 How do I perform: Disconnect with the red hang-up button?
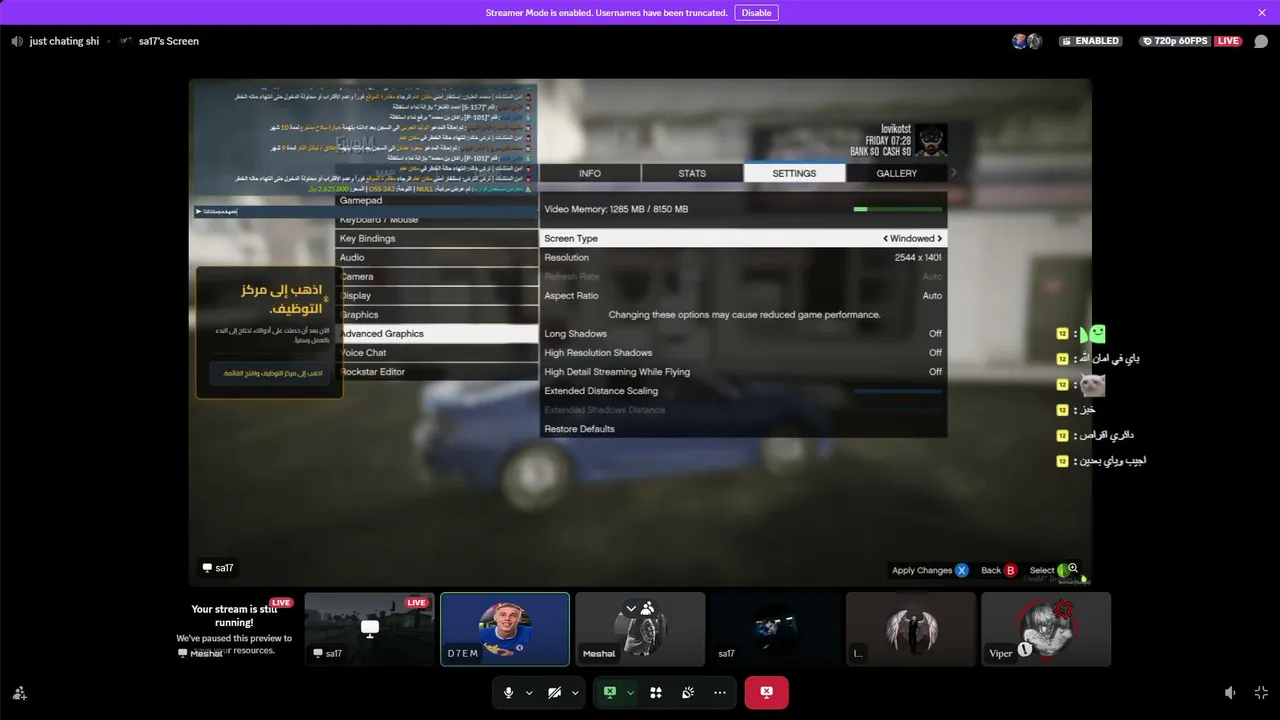[766, 692]
